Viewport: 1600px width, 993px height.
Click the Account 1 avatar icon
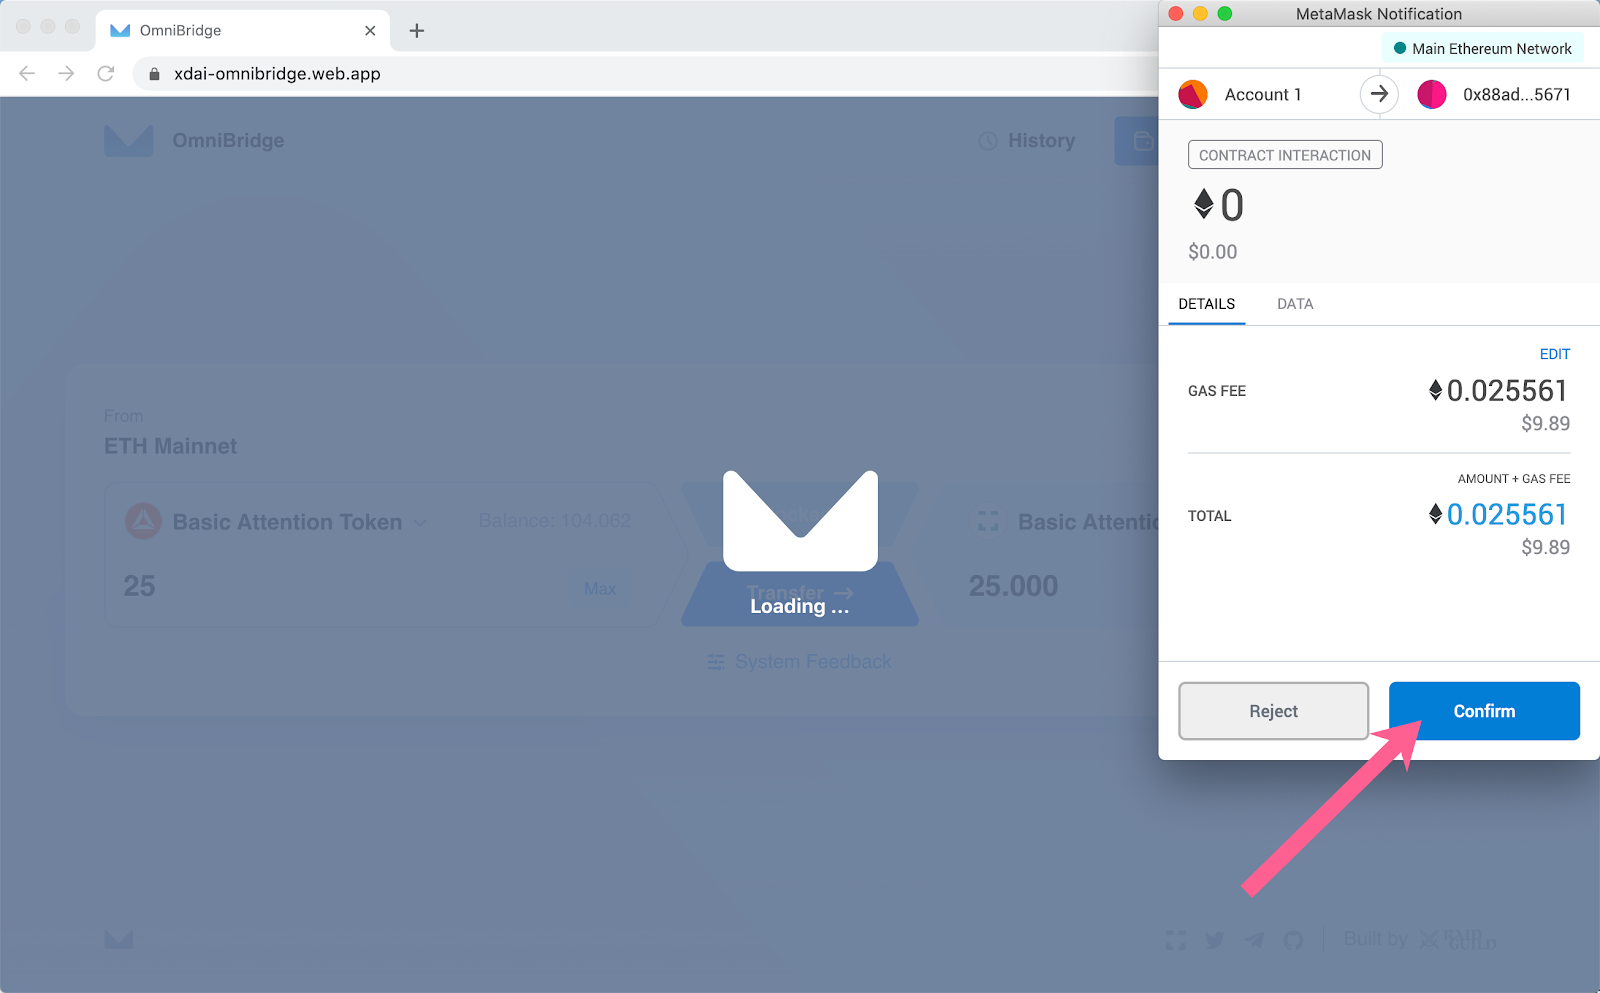tap(1193, 94)
